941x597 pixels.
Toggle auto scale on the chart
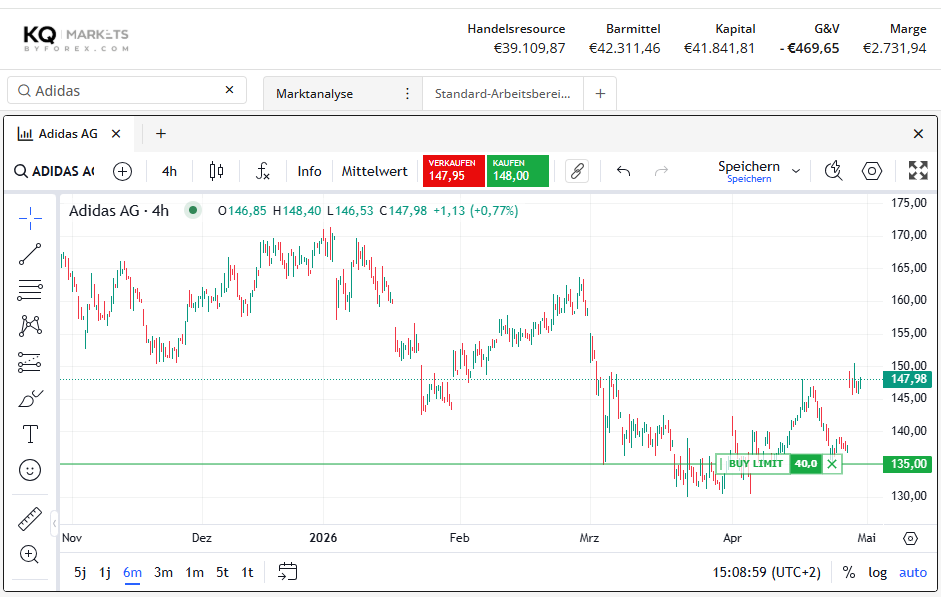point(913,573)
